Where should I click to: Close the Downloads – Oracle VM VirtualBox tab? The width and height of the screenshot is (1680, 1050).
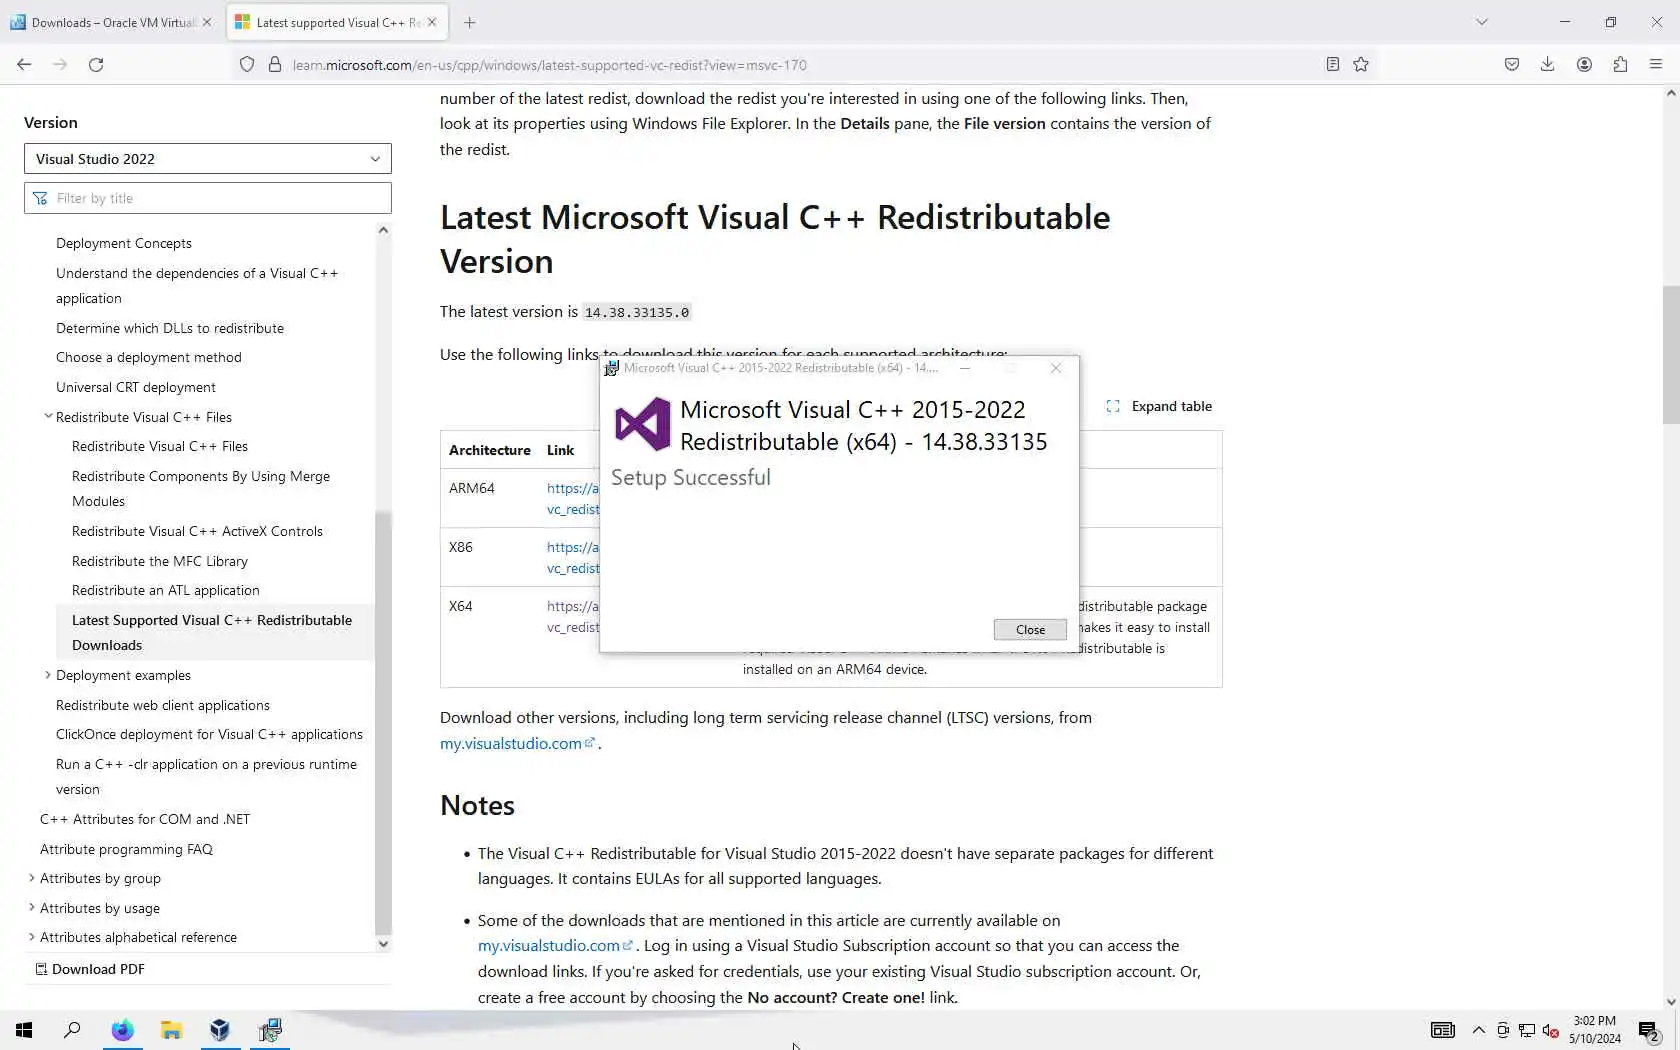tap(207, 22)
